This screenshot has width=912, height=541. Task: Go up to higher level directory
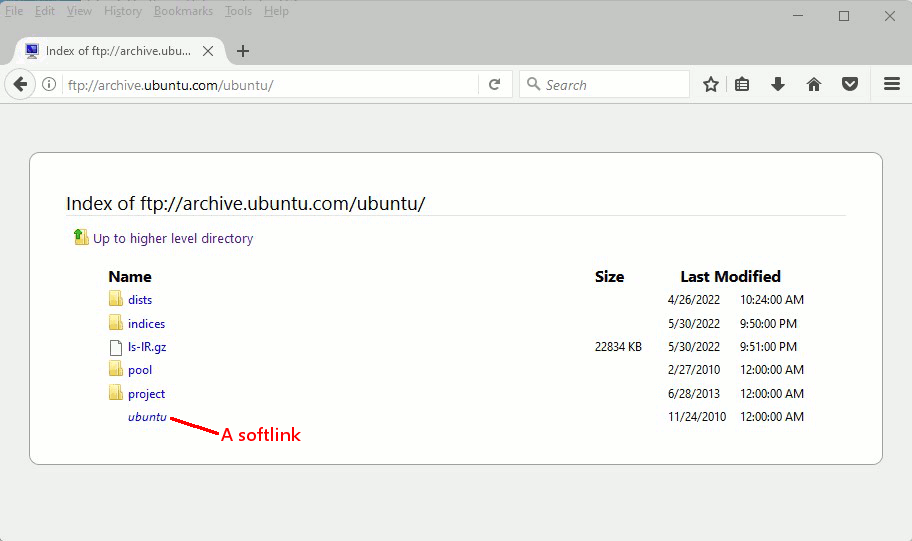pyautogui.click(x=173, y=239)
